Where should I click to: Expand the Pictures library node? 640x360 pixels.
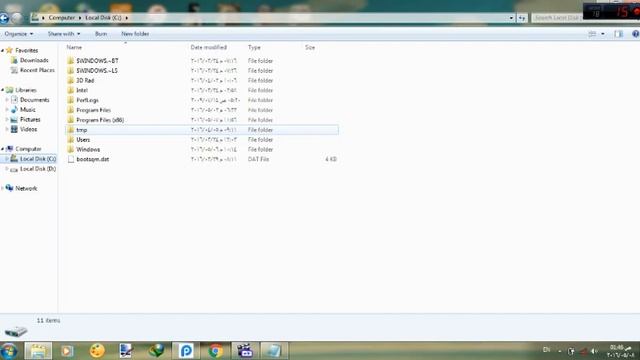tap(7, 119)
